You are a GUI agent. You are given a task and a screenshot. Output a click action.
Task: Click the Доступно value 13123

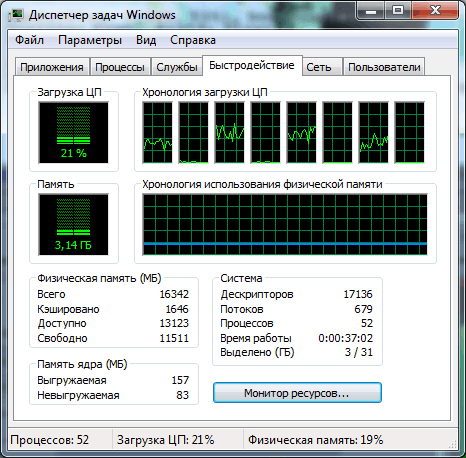[x=174, y=323]
